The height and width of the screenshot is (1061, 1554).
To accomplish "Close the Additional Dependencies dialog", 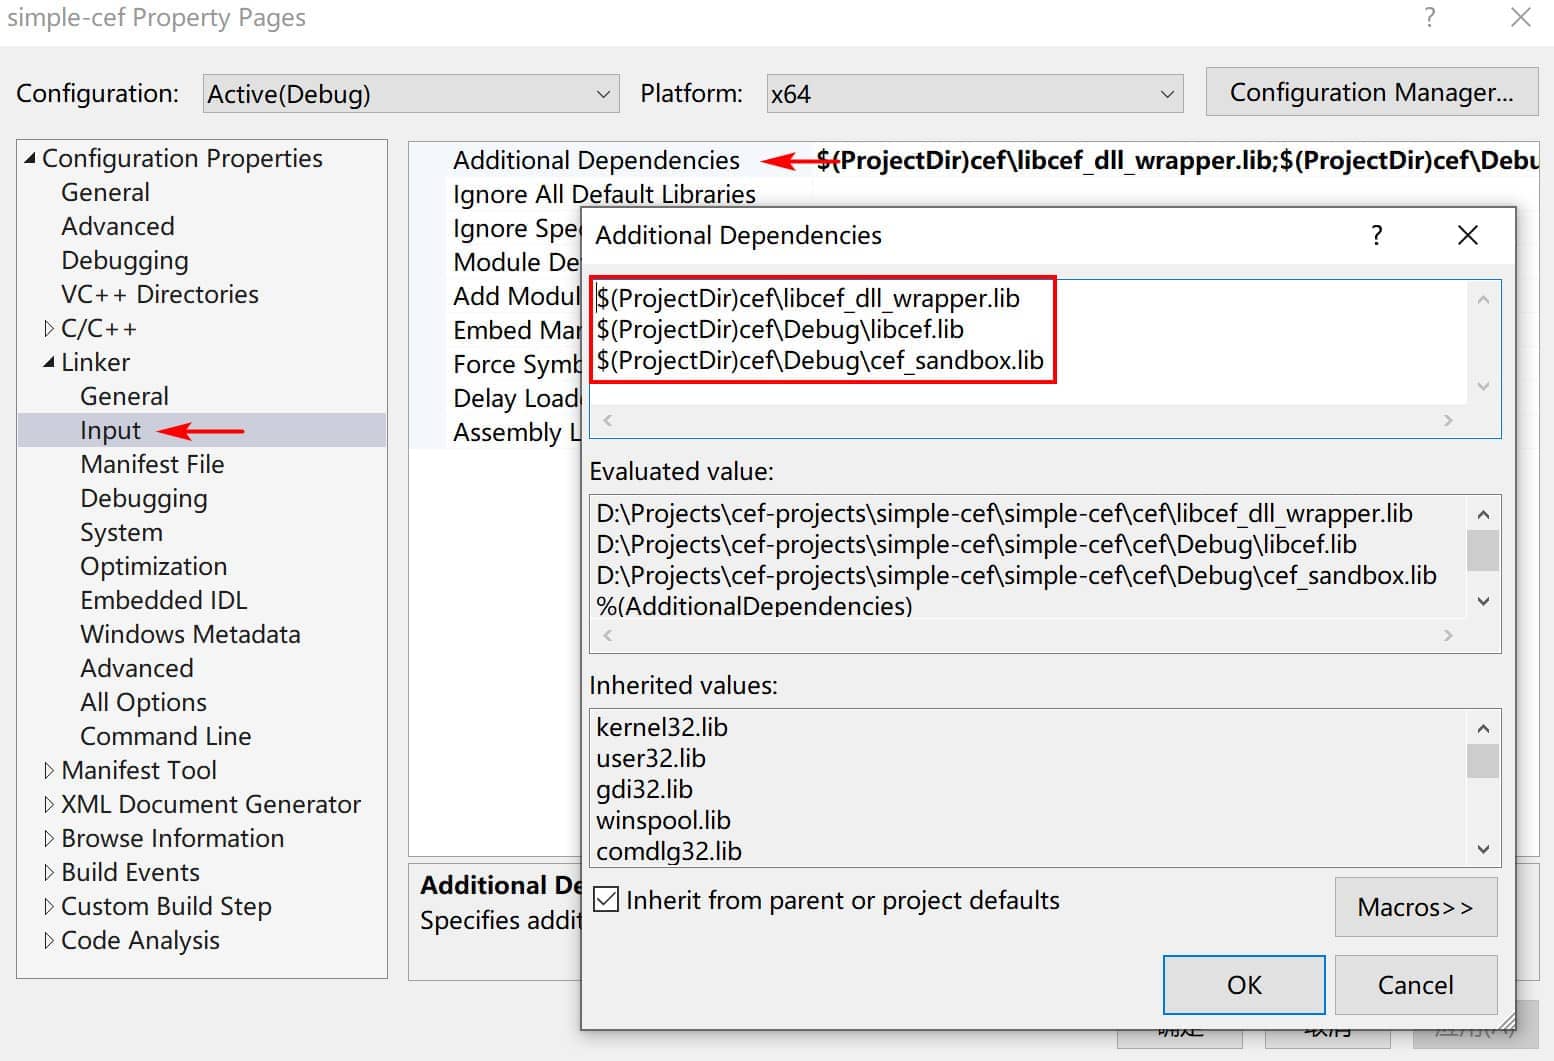I will pos(1467,236).
